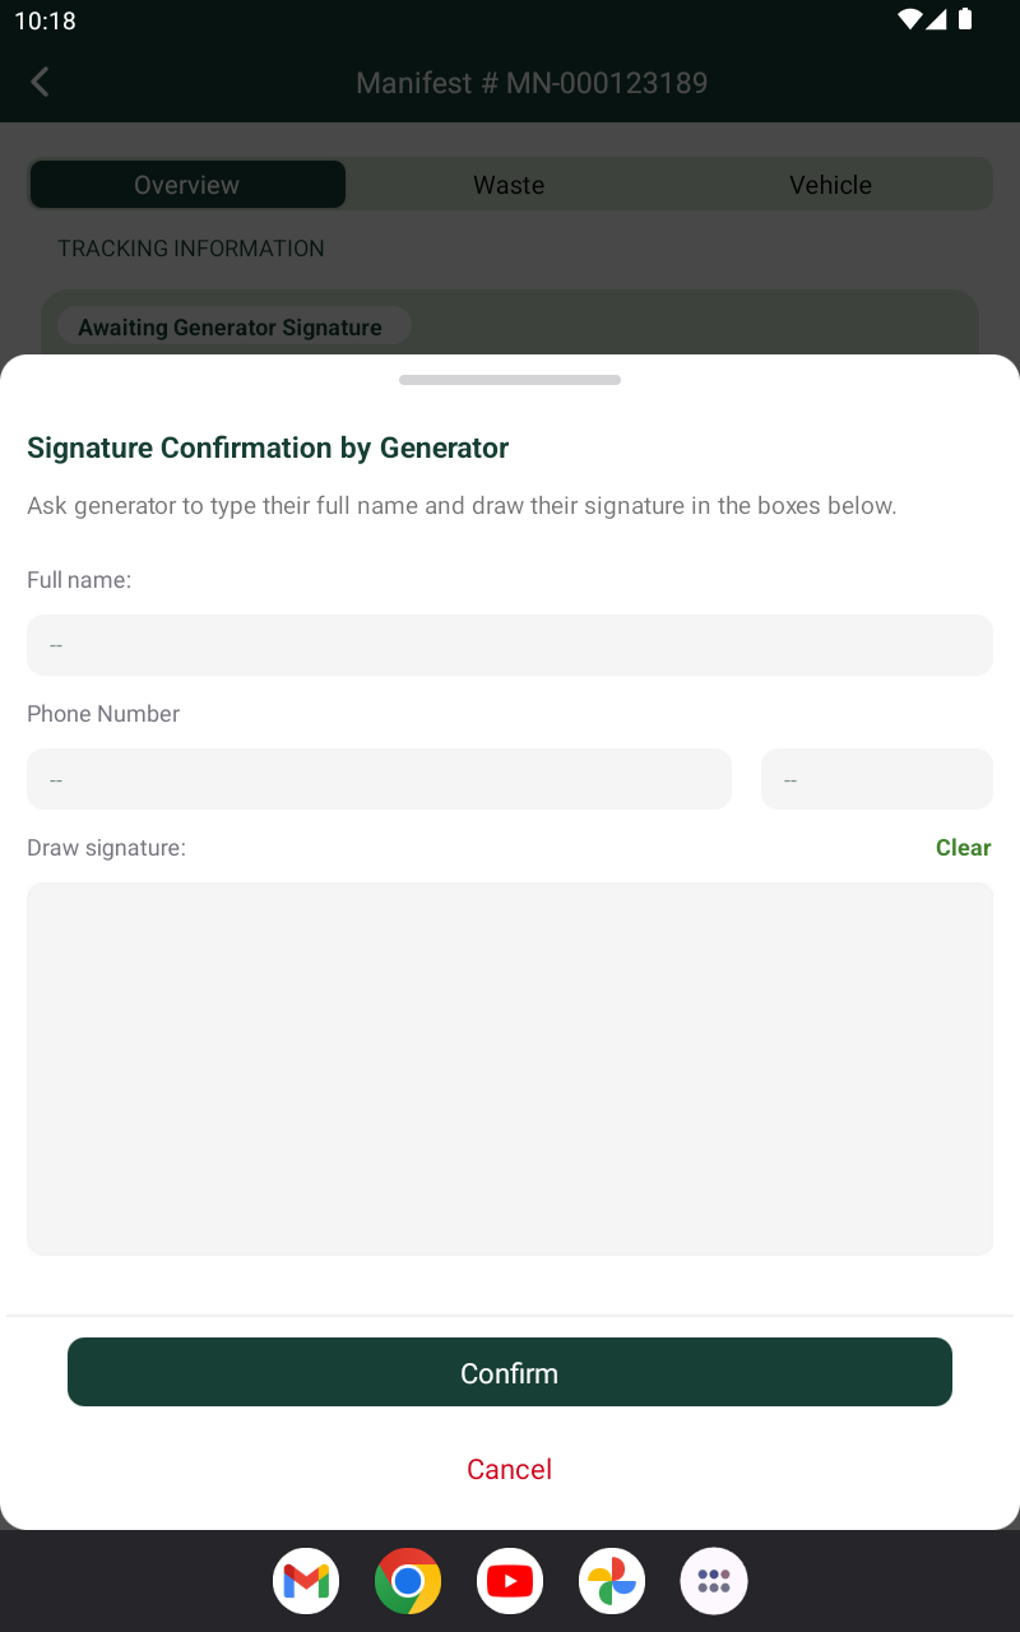Open Google Photos
This screenshot has height=1632, width=1020.
pos(612,1581)
